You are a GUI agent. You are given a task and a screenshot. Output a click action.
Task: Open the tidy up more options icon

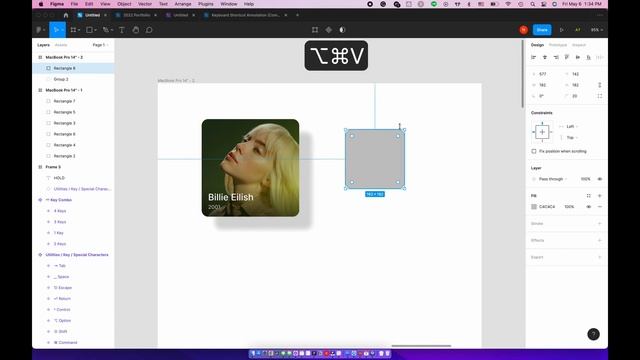(600, 58)
